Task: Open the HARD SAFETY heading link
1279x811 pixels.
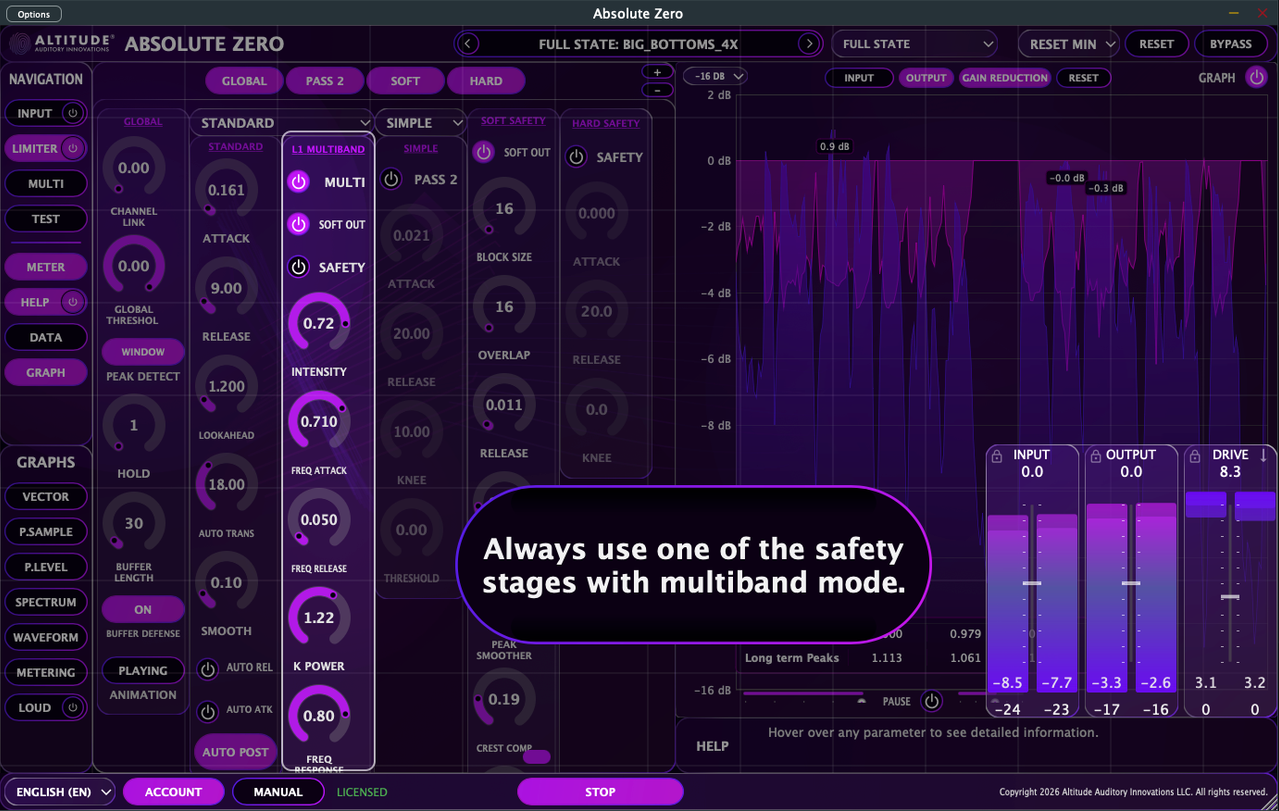Action: [x=606, y=123]
